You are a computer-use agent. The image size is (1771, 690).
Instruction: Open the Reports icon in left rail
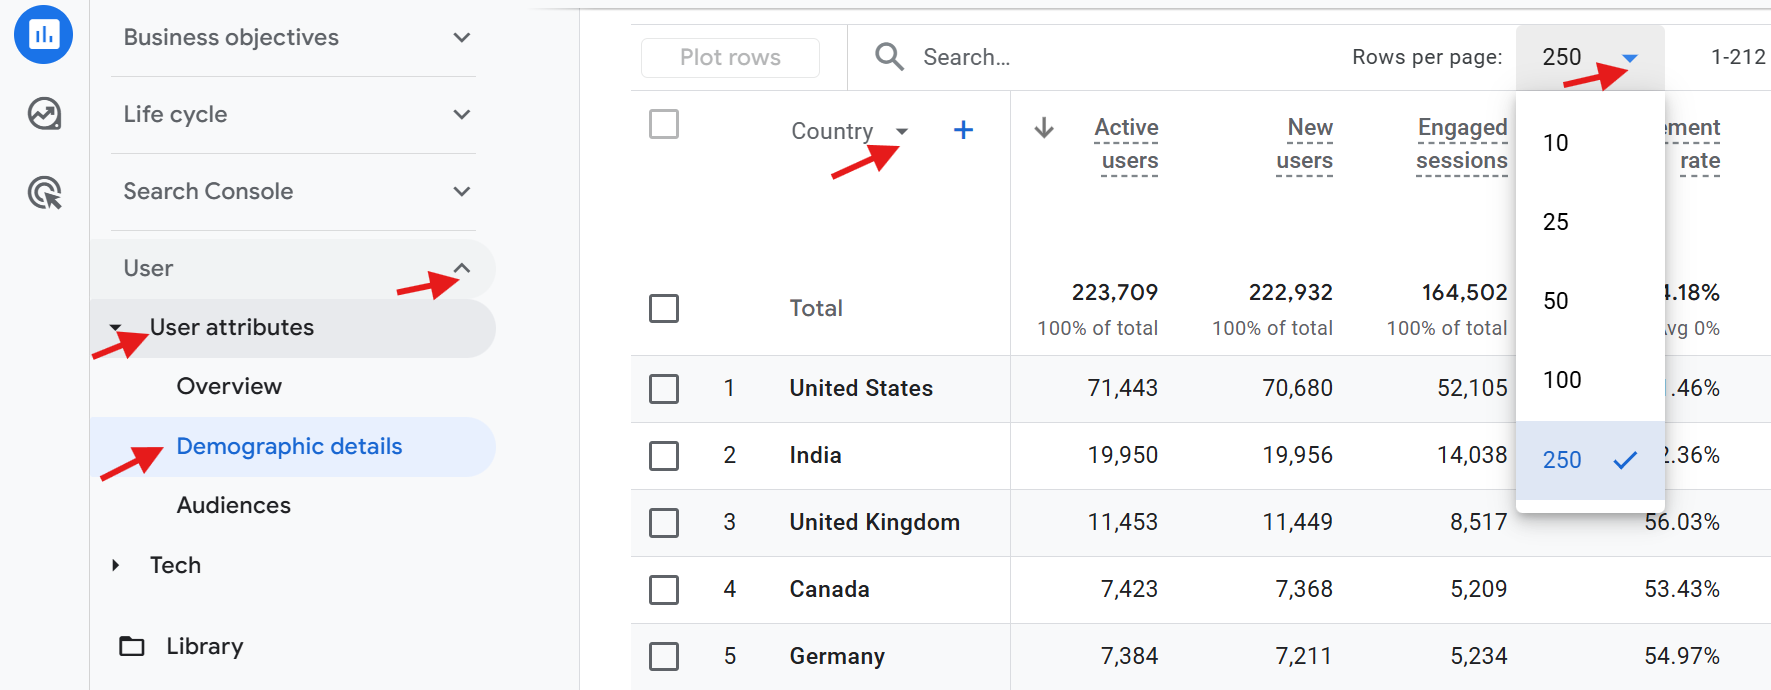point(43,35)
